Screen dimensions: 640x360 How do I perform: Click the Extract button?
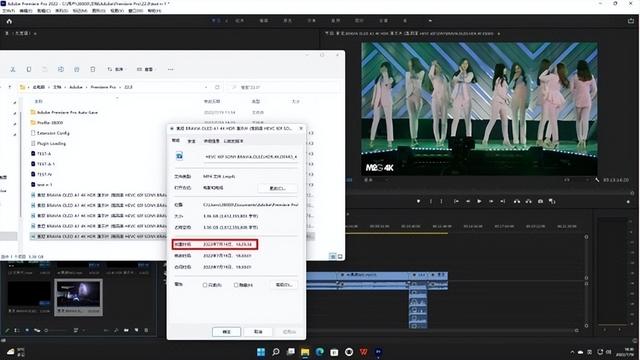click(529, 201)
